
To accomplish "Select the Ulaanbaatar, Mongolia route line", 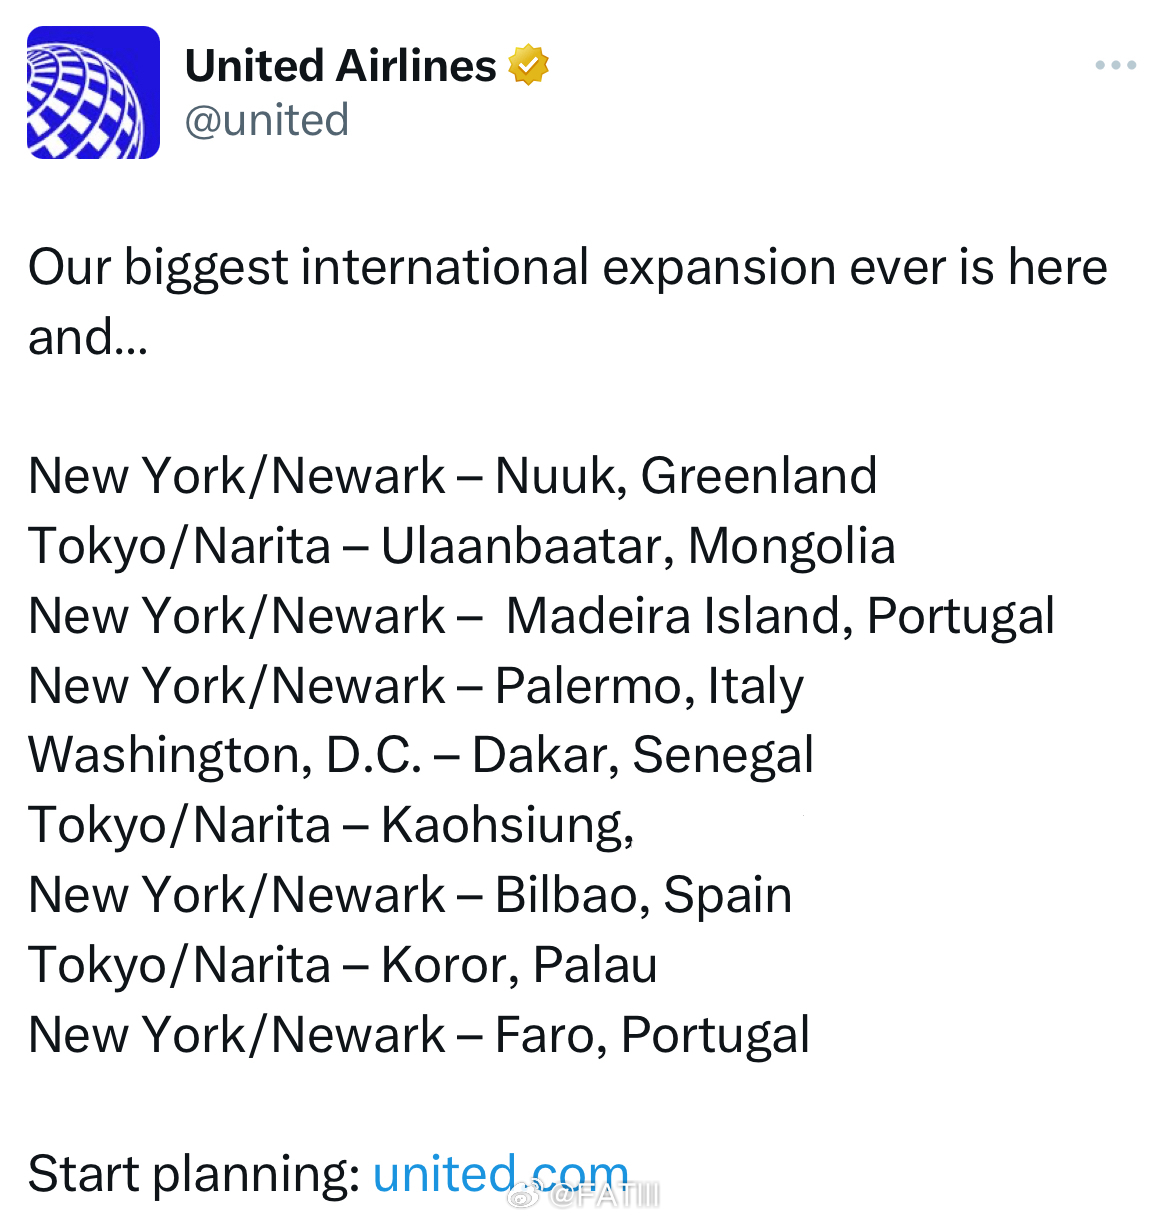I will pos(461,546).
